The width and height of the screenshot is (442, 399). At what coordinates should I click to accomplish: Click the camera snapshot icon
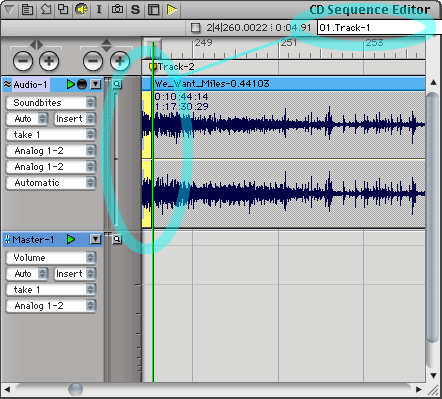pyautogui.click(x=117, y=9)
